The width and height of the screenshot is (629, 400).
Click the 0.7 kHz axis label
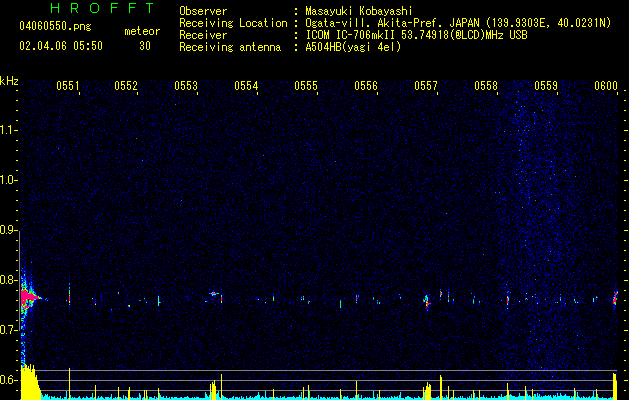[8, 330]
